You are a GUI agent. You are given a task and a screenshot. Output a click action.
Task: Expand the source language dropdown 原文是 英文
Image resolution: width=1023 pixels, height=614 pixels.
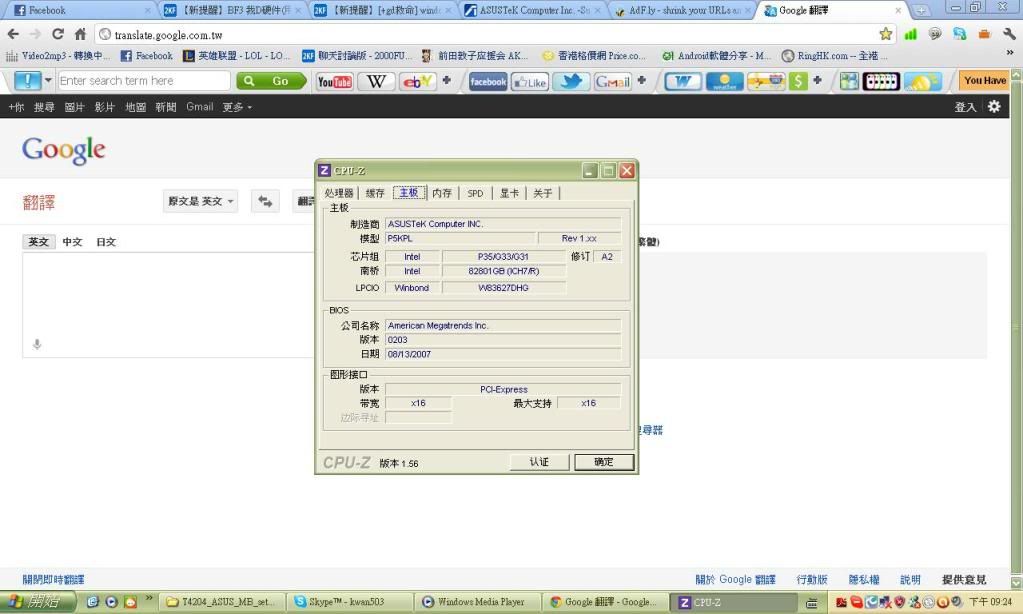tap(200, 201)
